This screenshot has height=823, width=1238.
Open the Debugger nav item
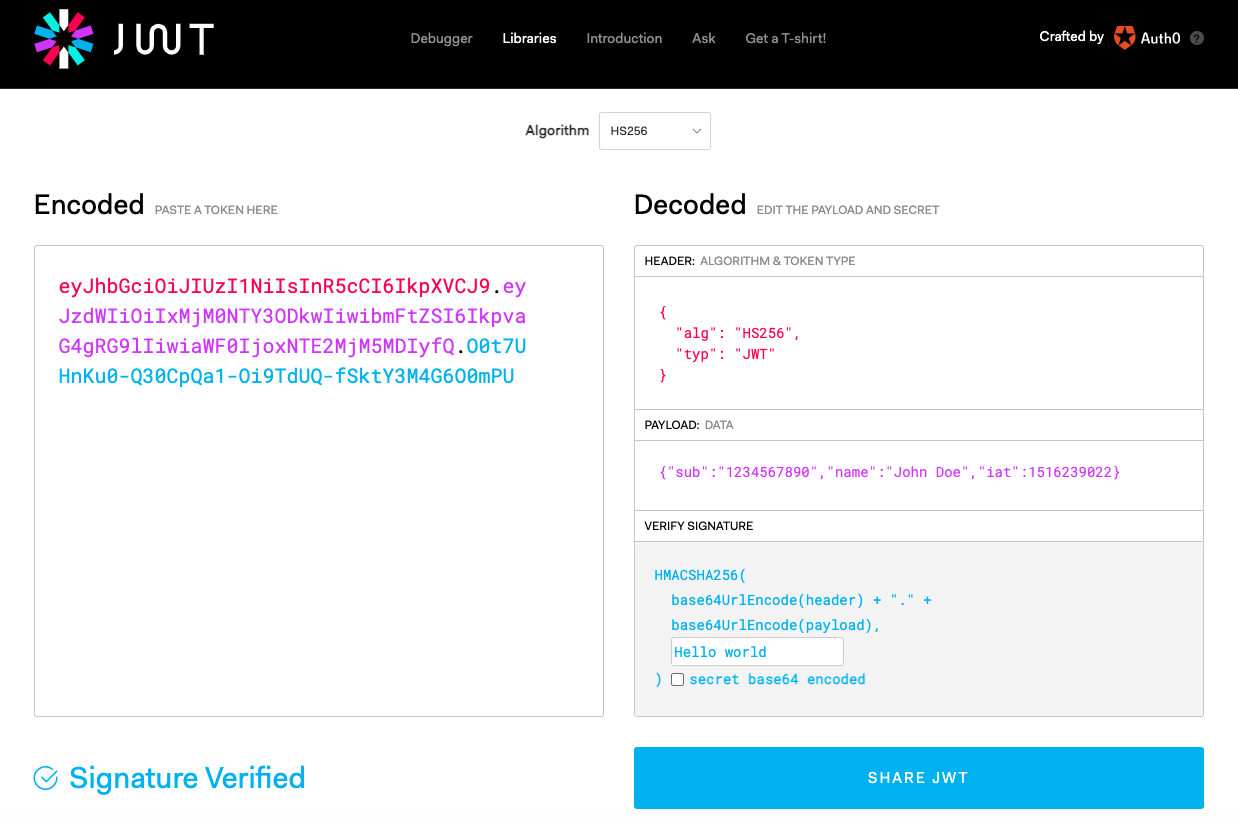[x=441, y=38]
